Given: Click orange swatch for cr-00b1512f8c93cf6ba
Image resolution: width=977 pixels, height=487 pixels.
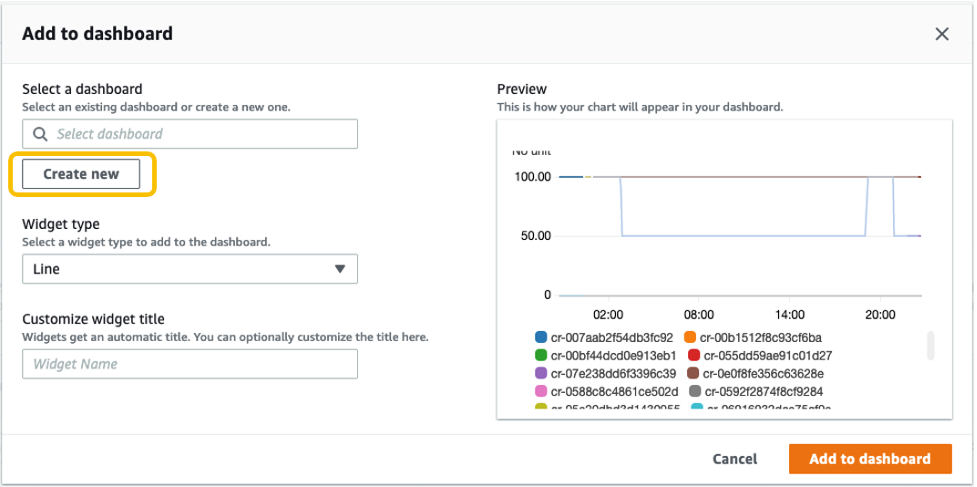Looking at the screenshot, I should (x=690, y=338).
